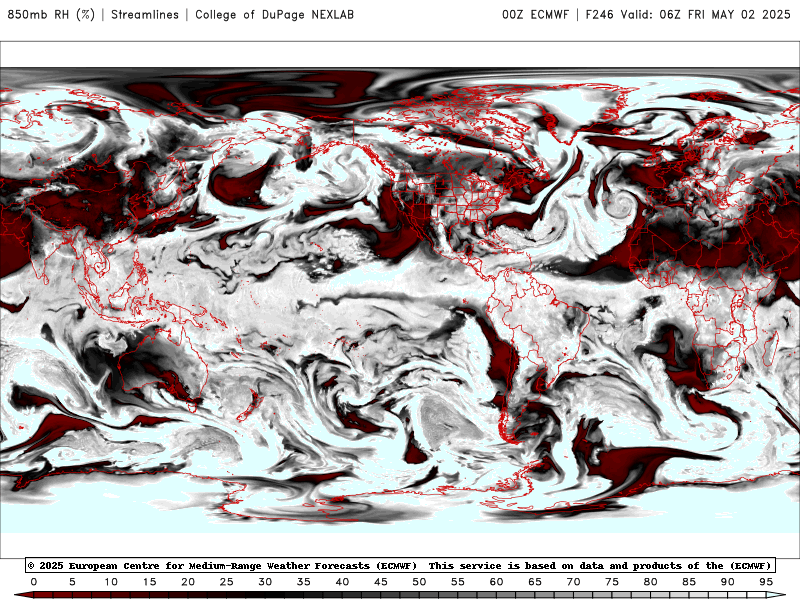Click the "70" value on the color scale
The width and height of the screenshot is (800, 600).
(x=573, y=582)
